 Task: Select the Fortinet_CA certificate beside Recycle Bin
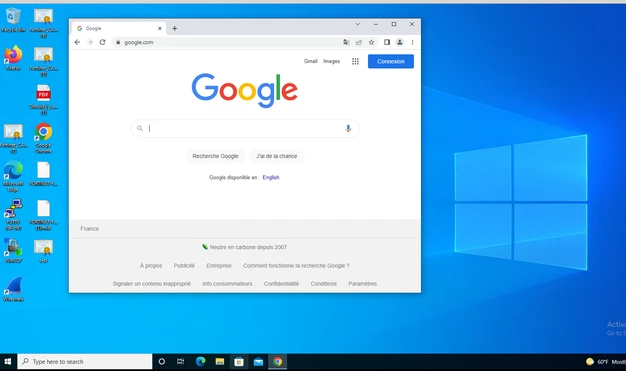44,23
